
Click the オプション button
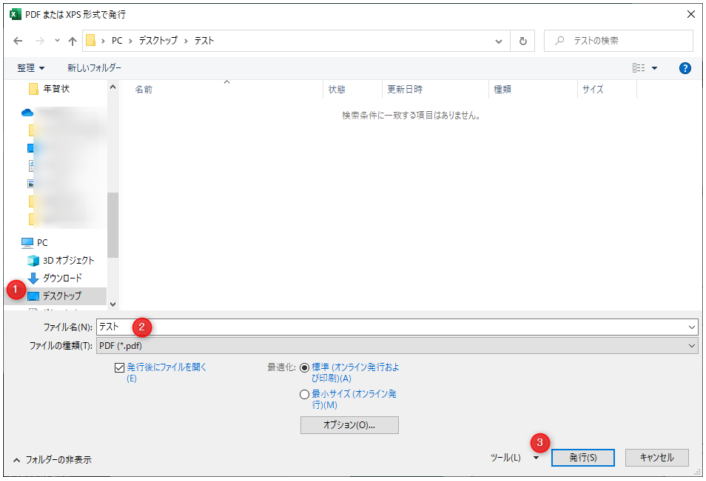(349, 425)
